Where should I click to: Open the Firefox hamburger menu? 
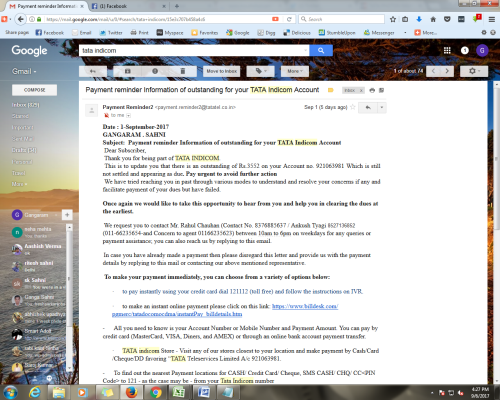tap(492, 19)
